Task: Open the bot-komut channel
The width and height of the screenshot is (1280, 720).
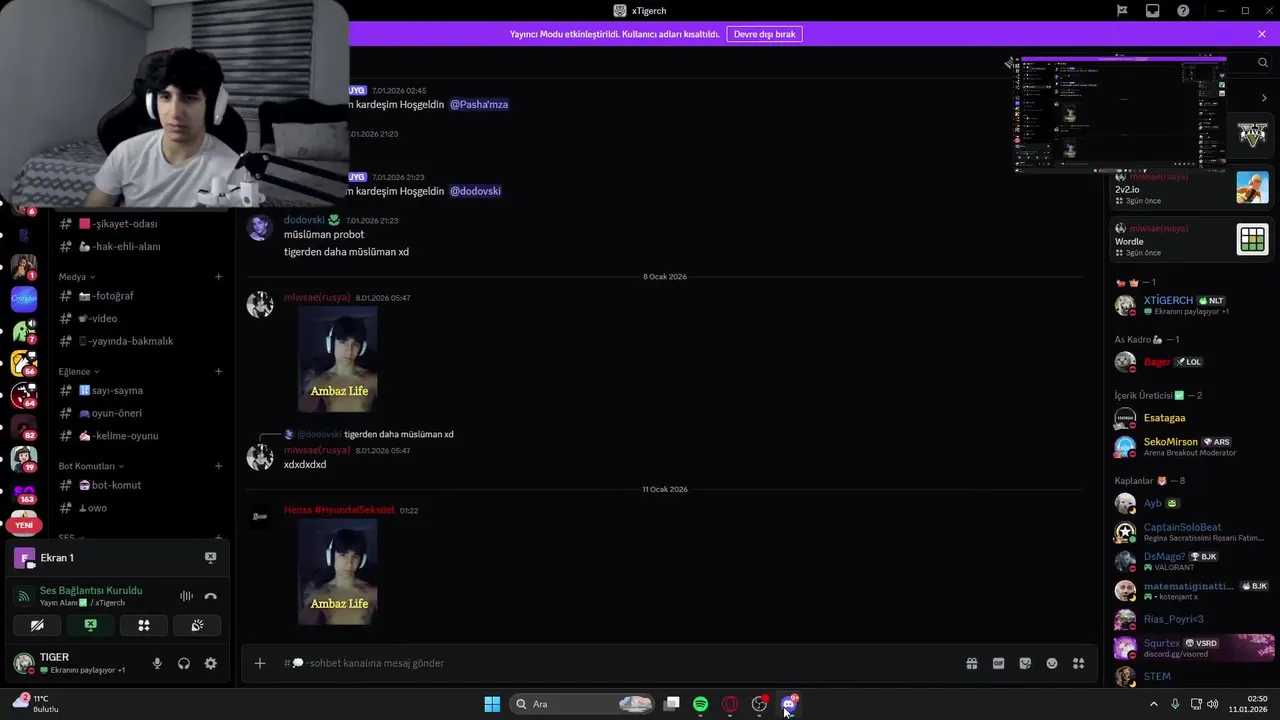Action: coord(140,485)
